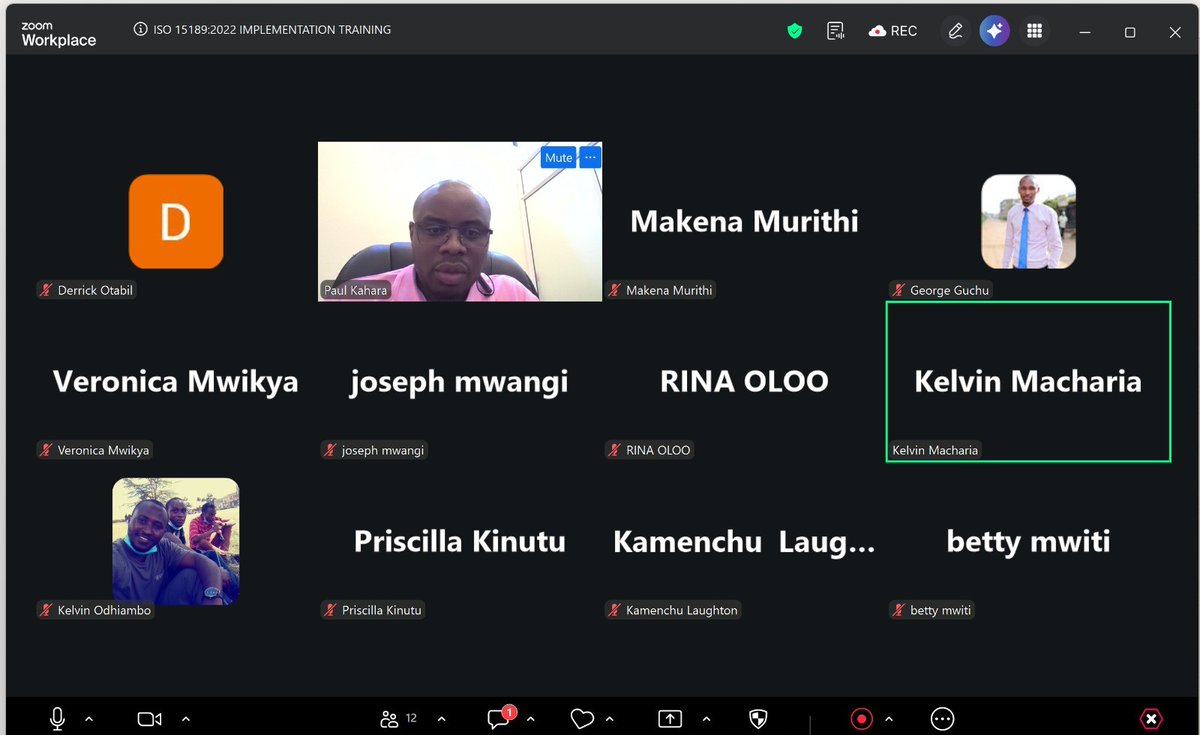The image size is (1200, 735).
Task: Toggle the video camera in bottom toolbar
Action: (x=149, y=718)
